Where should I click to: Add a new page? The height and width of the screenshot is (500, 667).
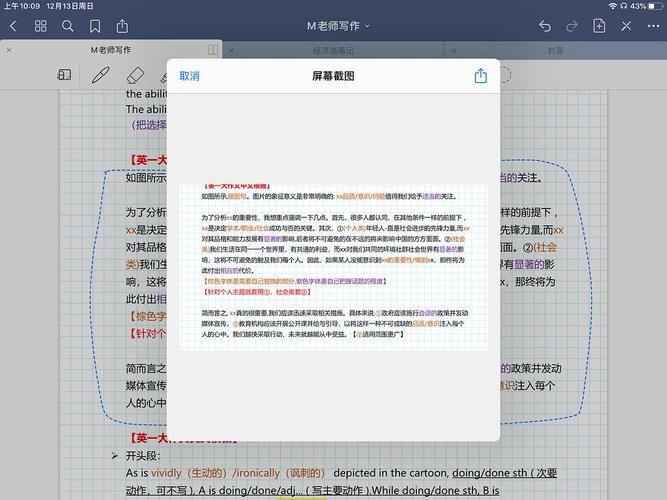tap(599, 26)
